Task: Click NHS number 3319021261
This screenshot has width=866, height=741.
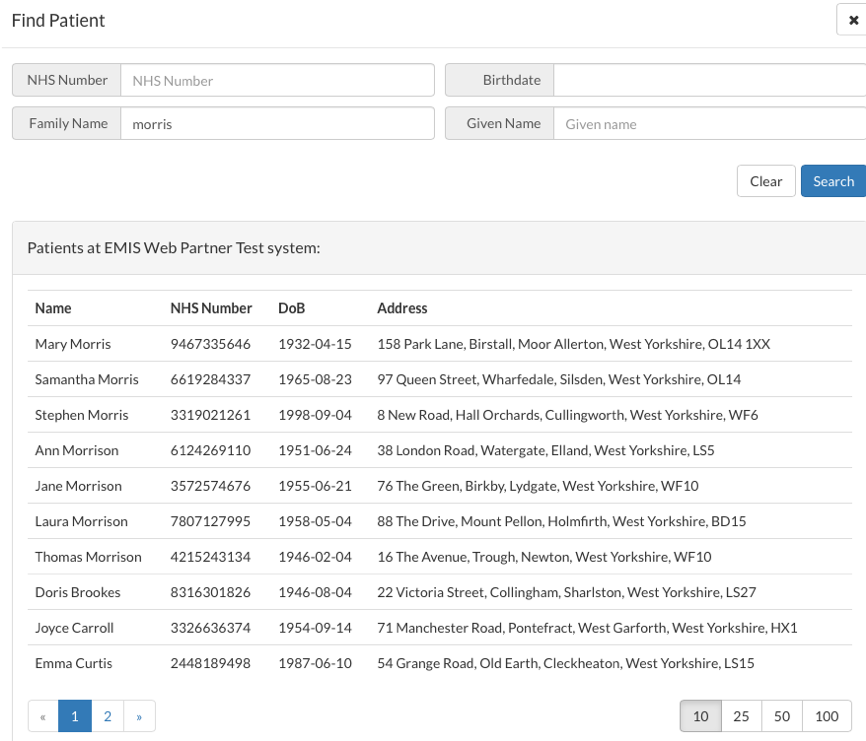Action: click(x=210, y=415)
